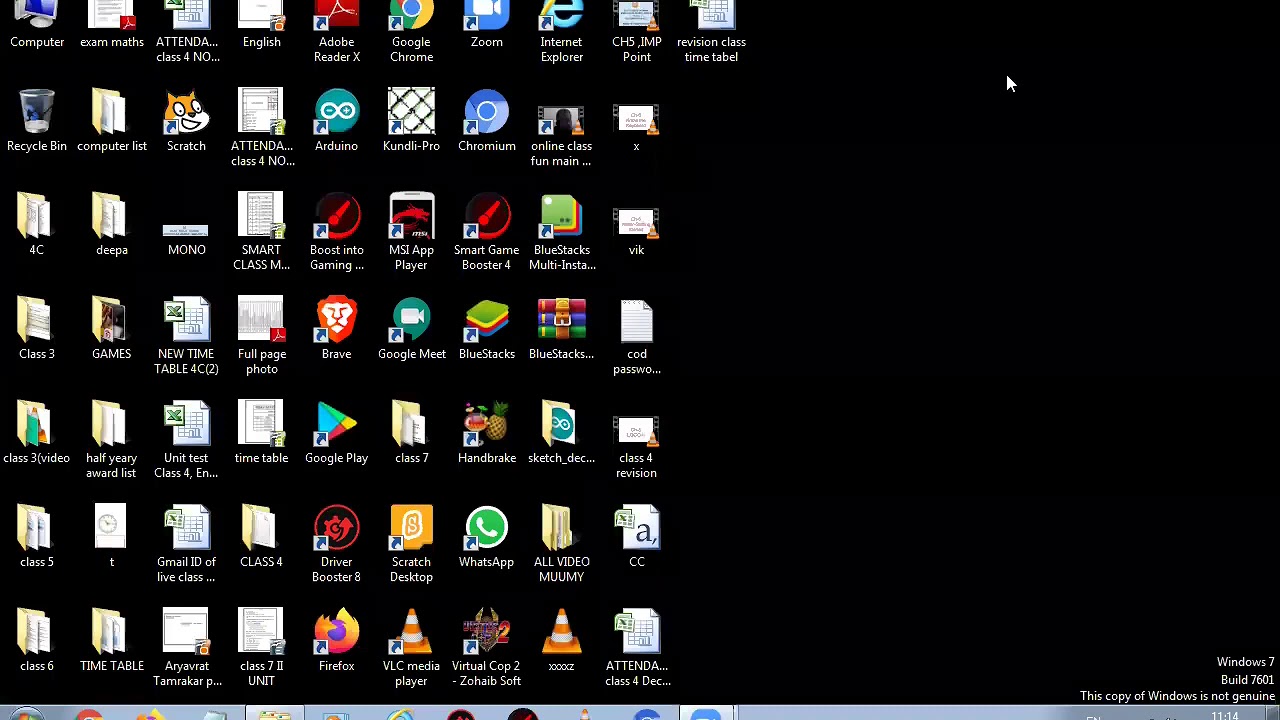Open Unit test Class 4 Excel file

(186, 440)
